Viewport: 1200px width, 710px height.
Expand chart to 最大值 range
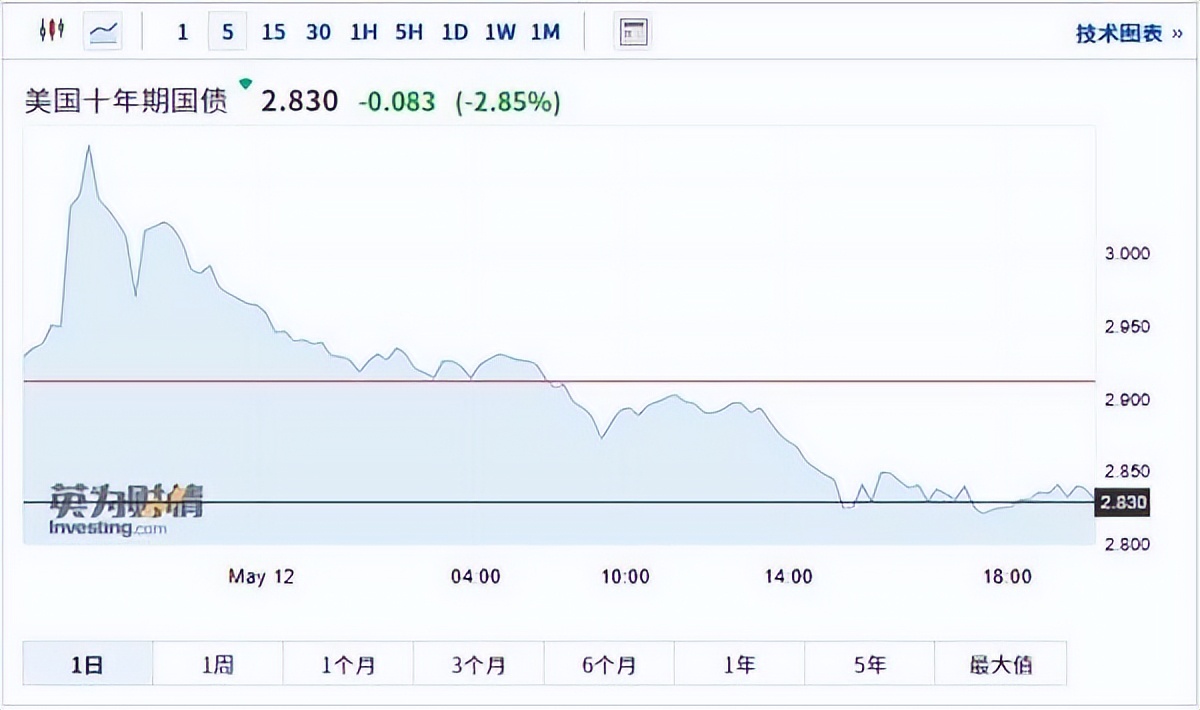tap(1000, 664)
